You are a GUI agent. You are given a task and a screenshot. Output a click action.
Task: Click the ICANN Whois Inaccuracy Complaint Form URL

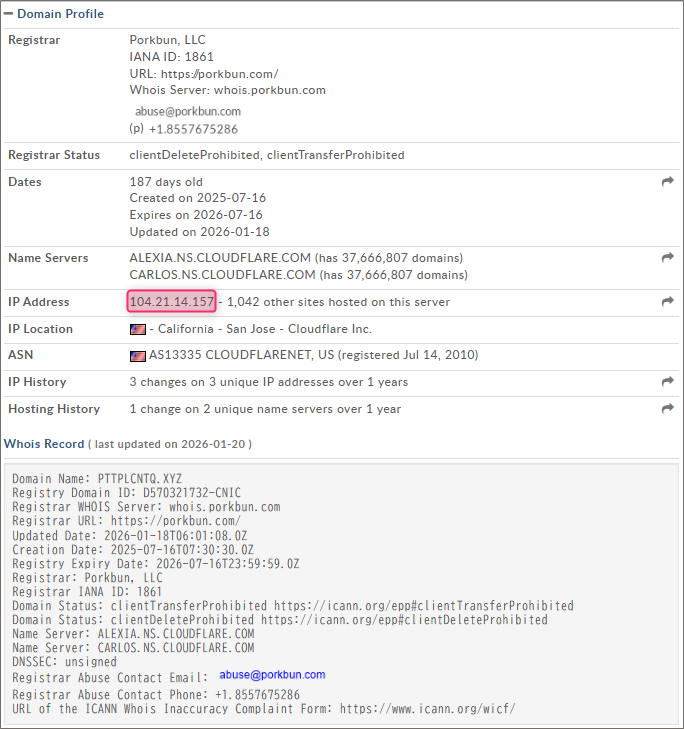427,709
